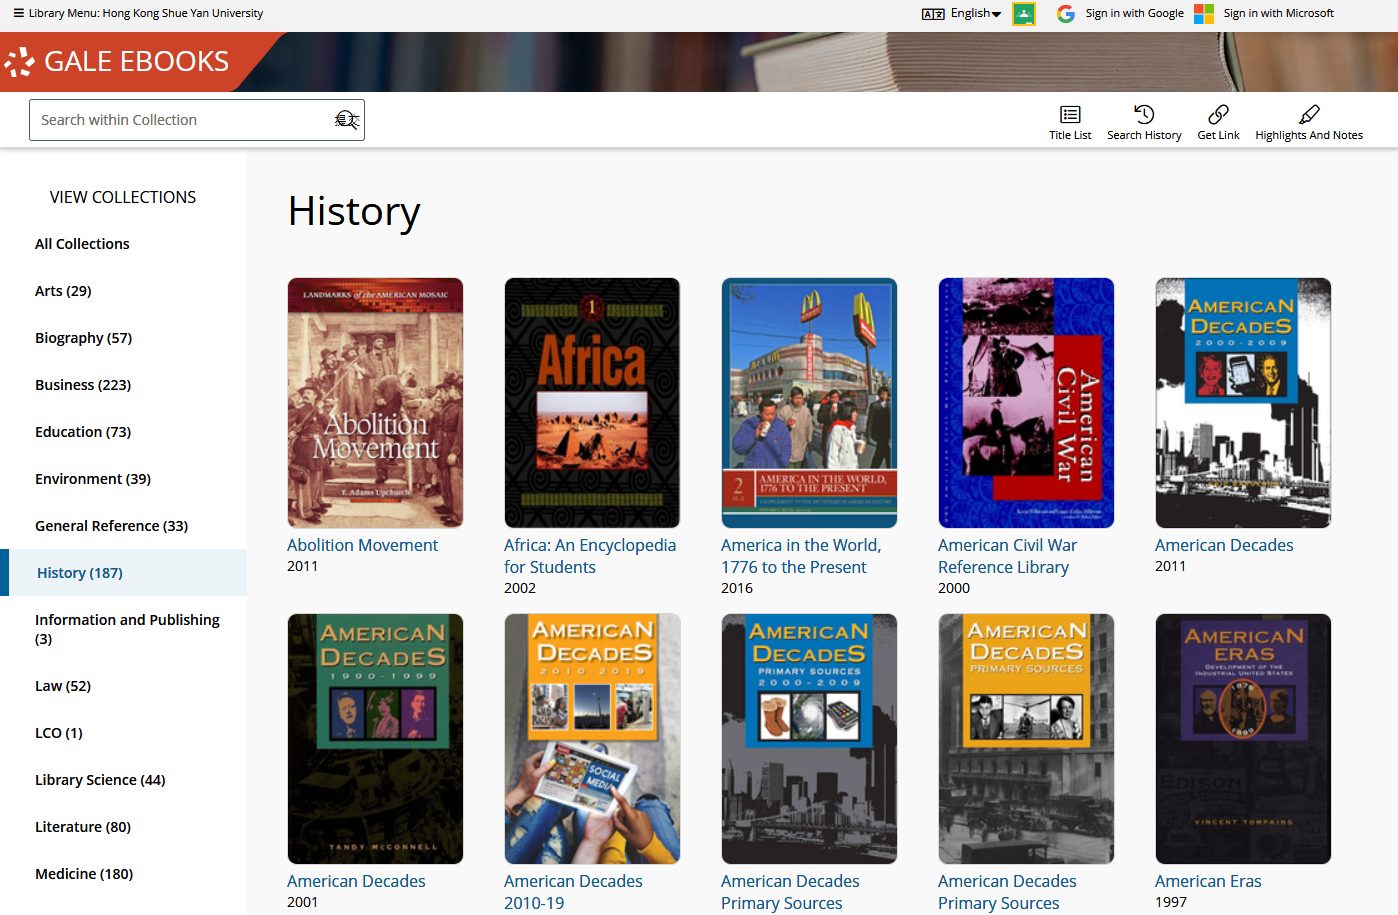Open Search History clock icon
The height and width of the screenshot is (915, 1398).
pos(1144,114)
